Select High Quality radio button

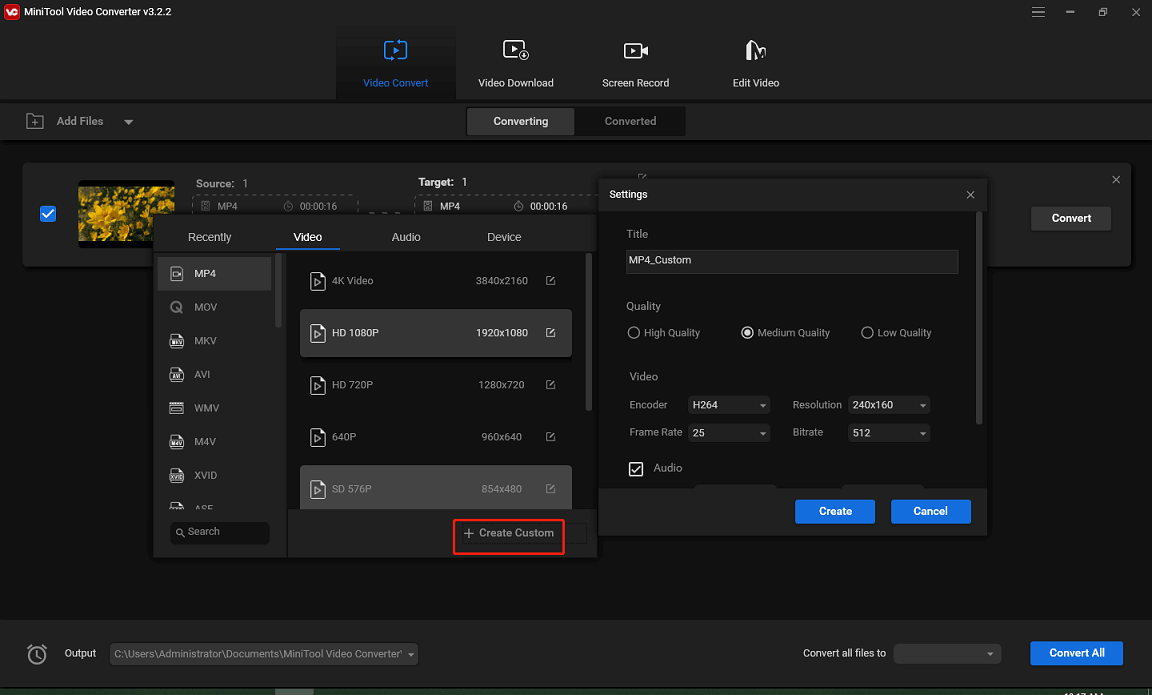click(x=633, y=333)
